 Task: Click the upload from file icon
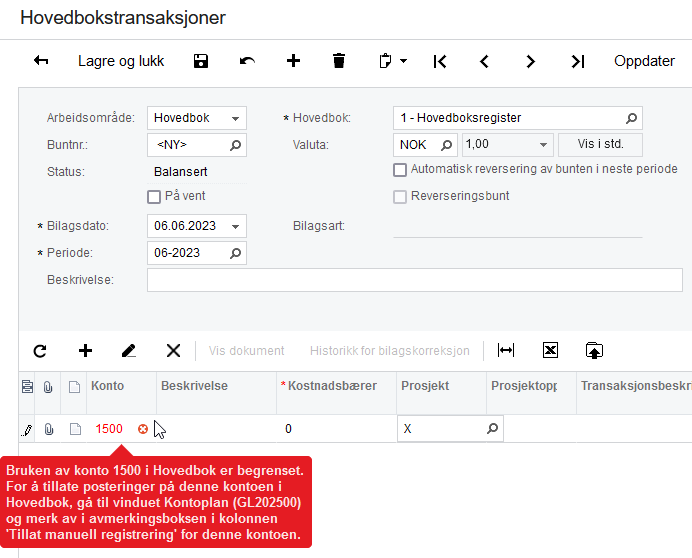pos(594,351)
